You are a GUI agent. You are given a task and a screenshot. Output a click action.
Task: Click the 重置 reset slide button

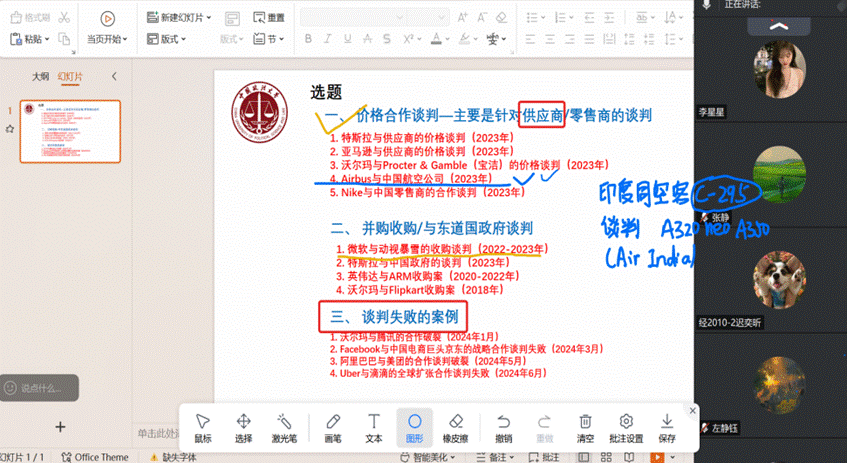(x=269, y=18)
